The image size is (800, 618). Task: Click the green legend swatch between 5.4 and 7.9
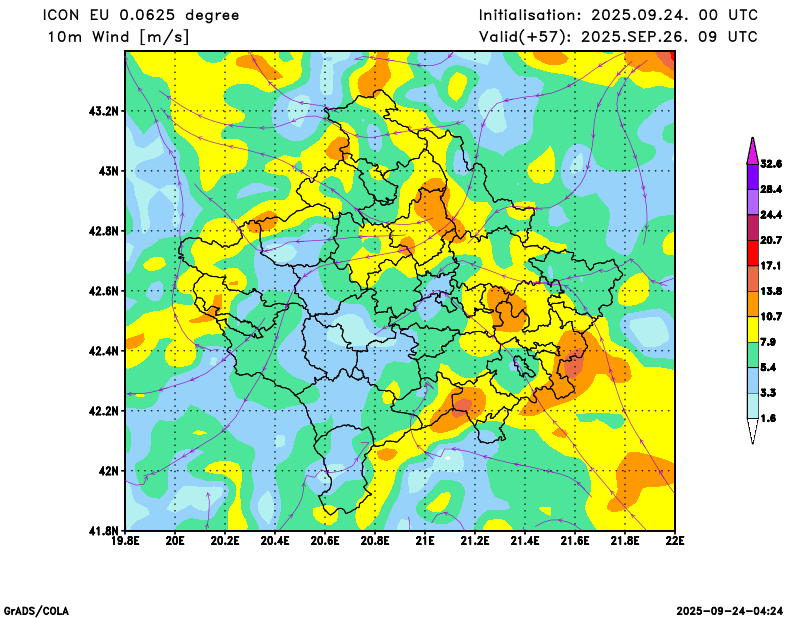752,355
